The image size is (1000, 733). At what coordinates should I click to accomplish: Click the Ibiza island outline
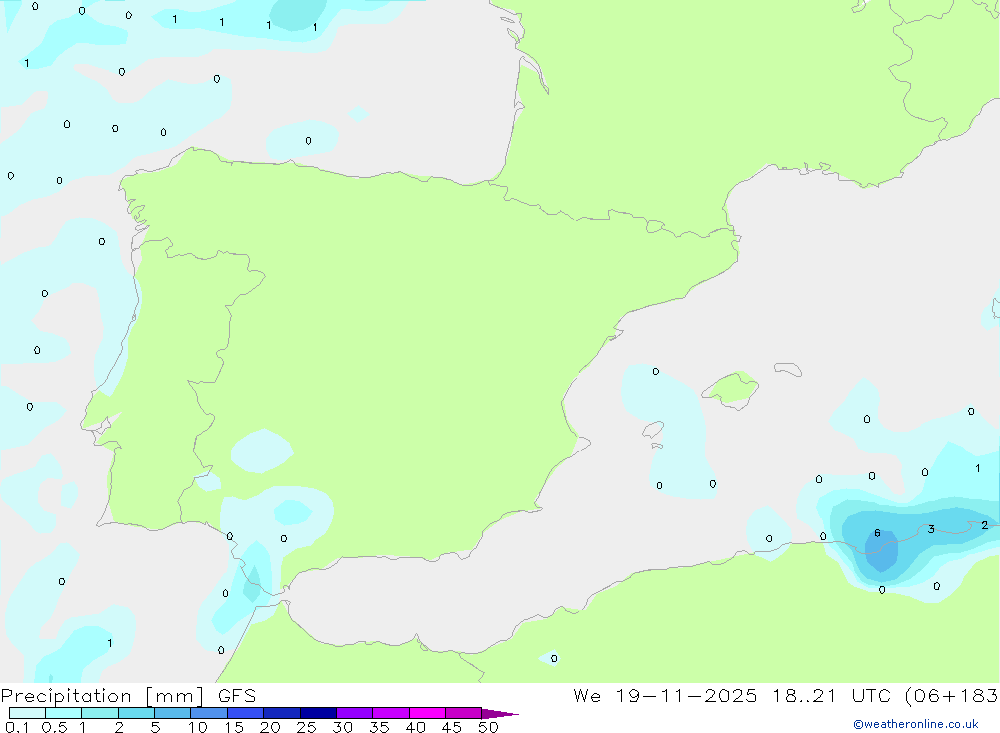(x=653, y=430)
